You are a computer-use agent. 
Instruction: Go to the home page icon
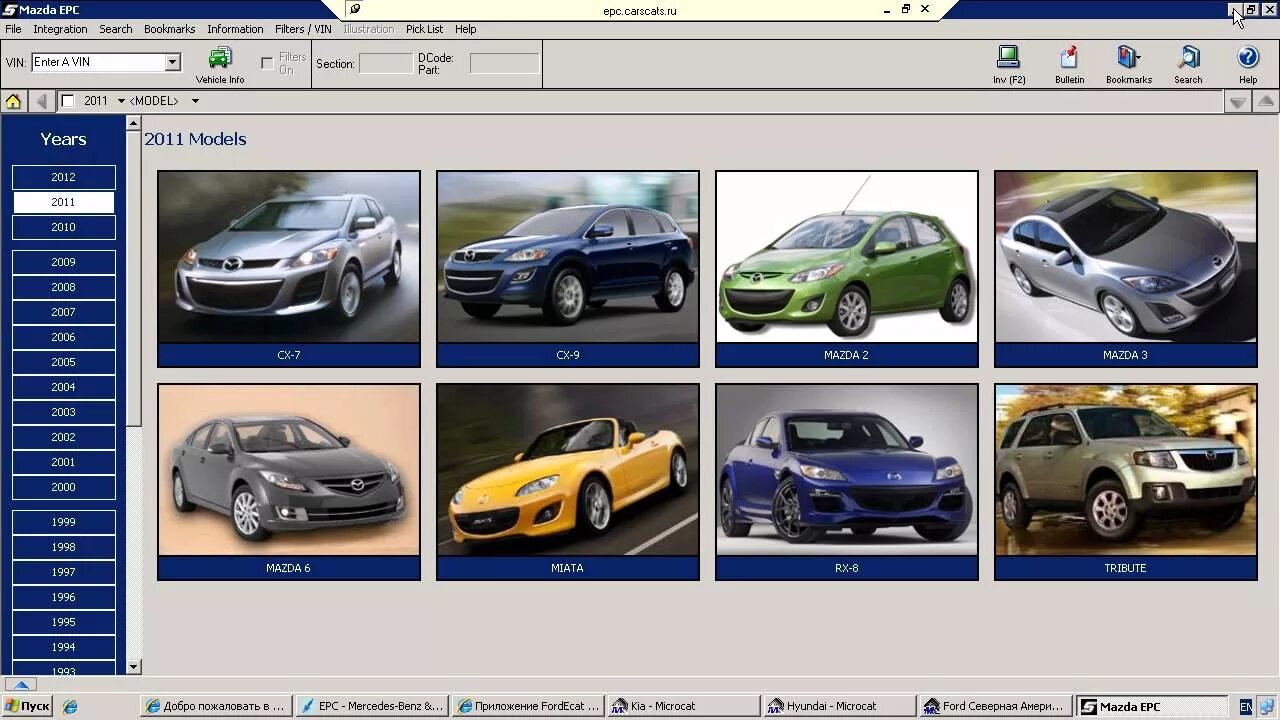(x=13, y=101)
